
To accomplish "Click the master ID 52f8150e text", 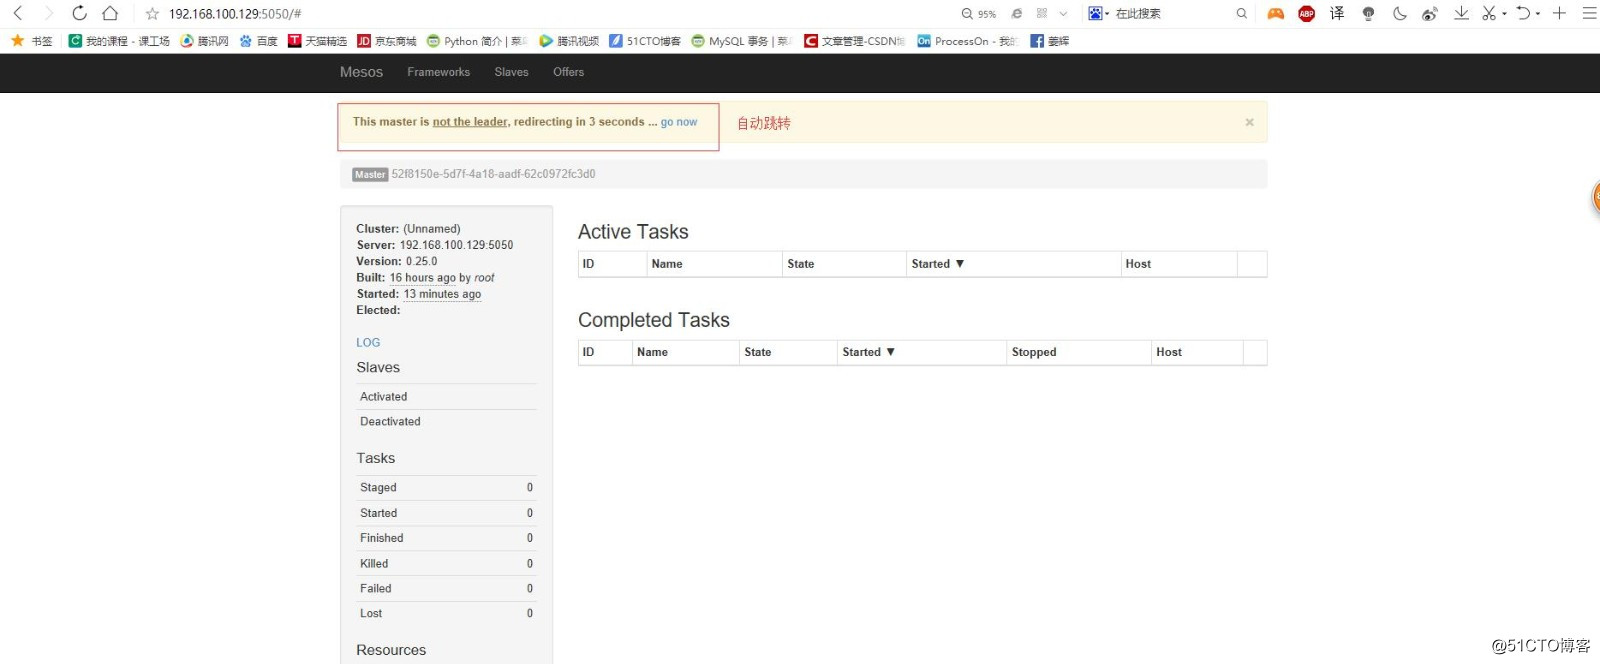I will click(493, 174).
